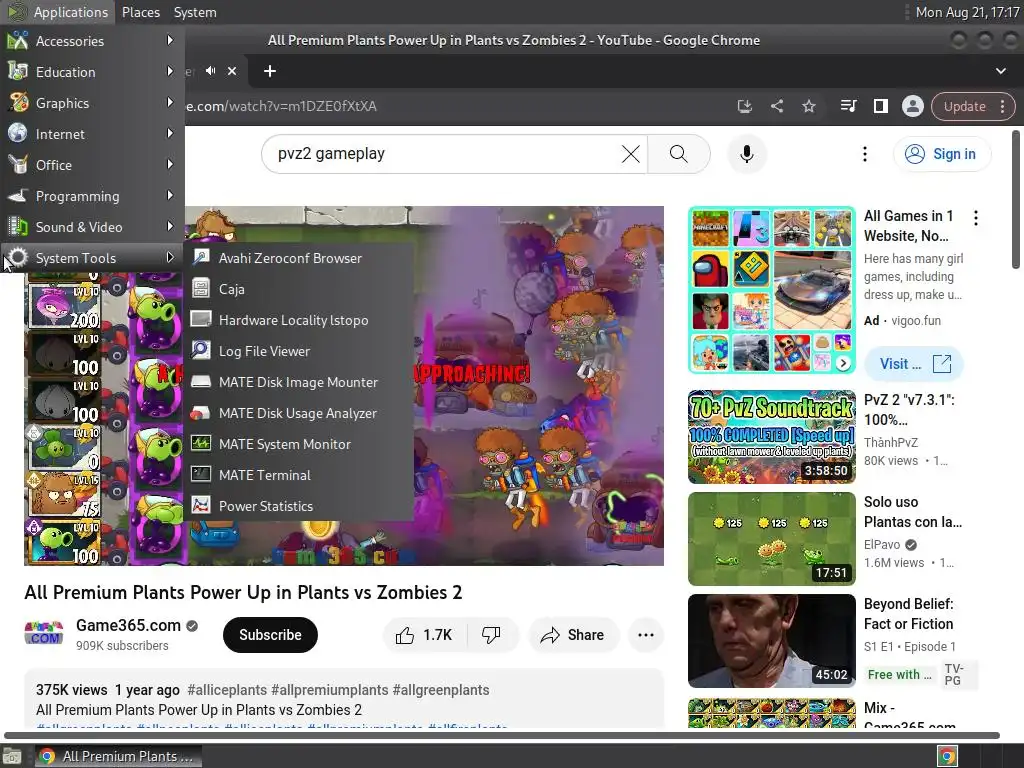
Task: Click the Applications menu
Action: (57, 12)
